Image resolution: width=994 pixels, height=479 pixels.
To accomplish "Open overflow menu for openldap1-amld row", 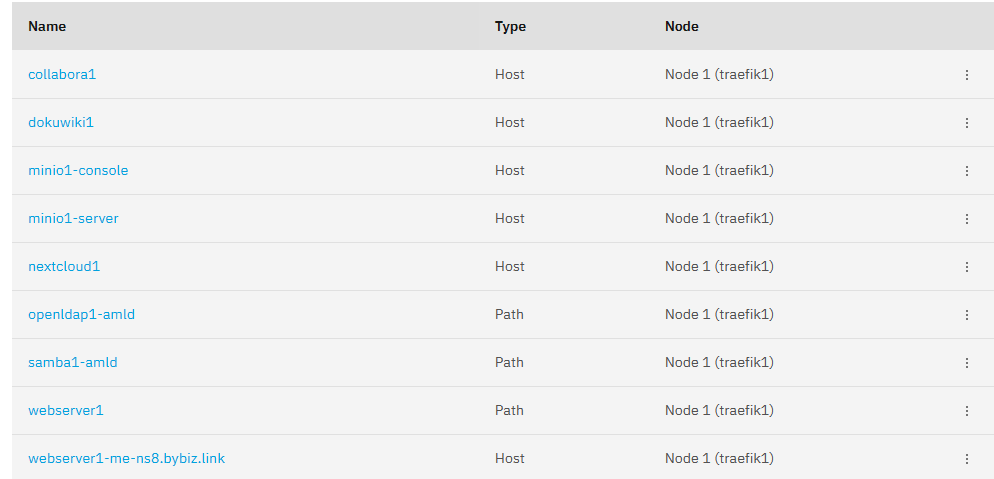I will 967,314.
